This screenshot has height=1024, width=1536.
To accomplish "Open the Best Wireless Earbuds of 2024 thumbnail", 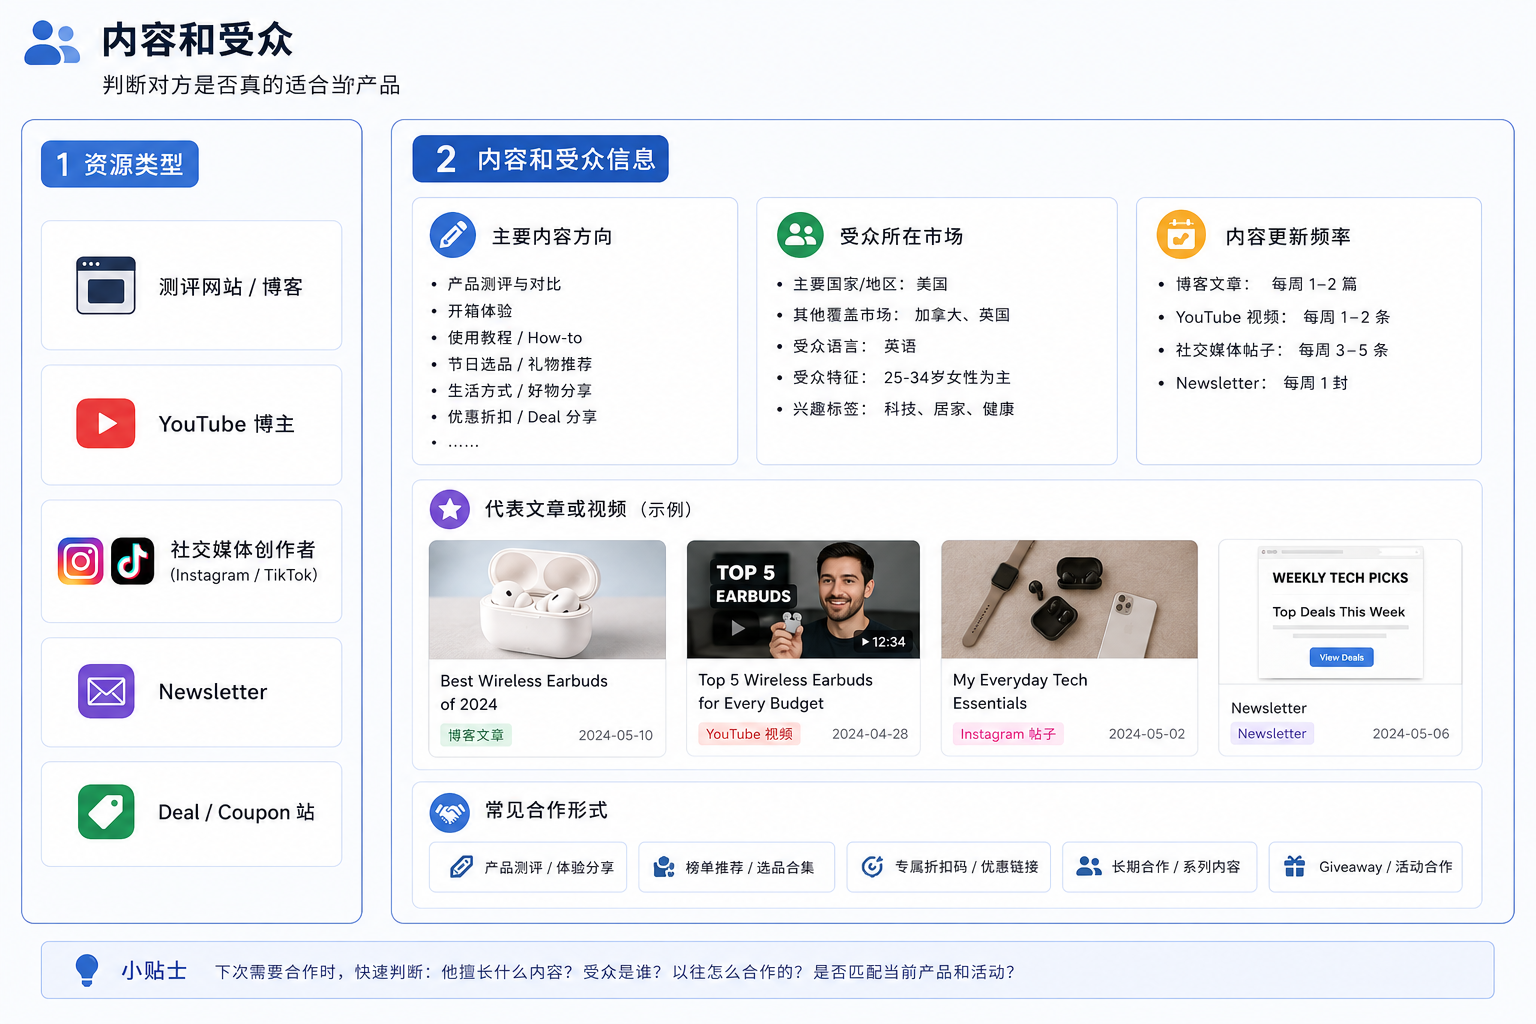I will coord(547,599).
